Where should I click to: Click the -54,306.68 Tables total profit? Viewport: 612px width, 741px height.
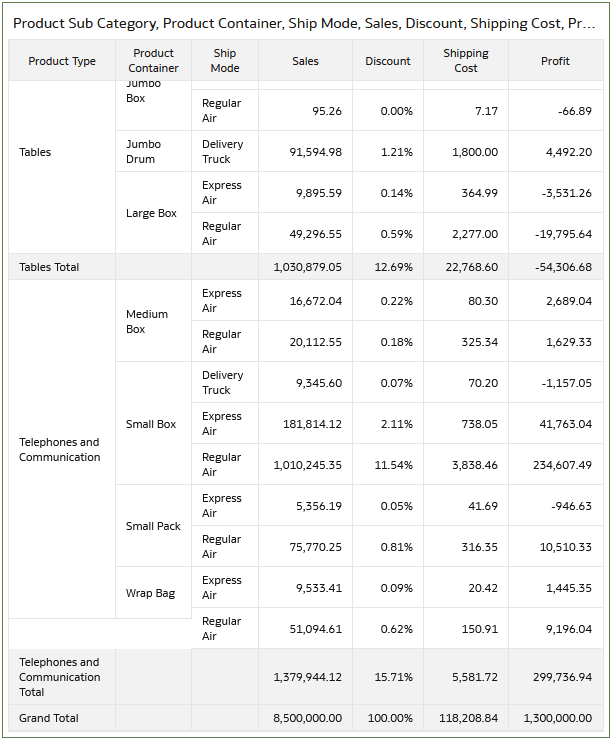[563, 267]
